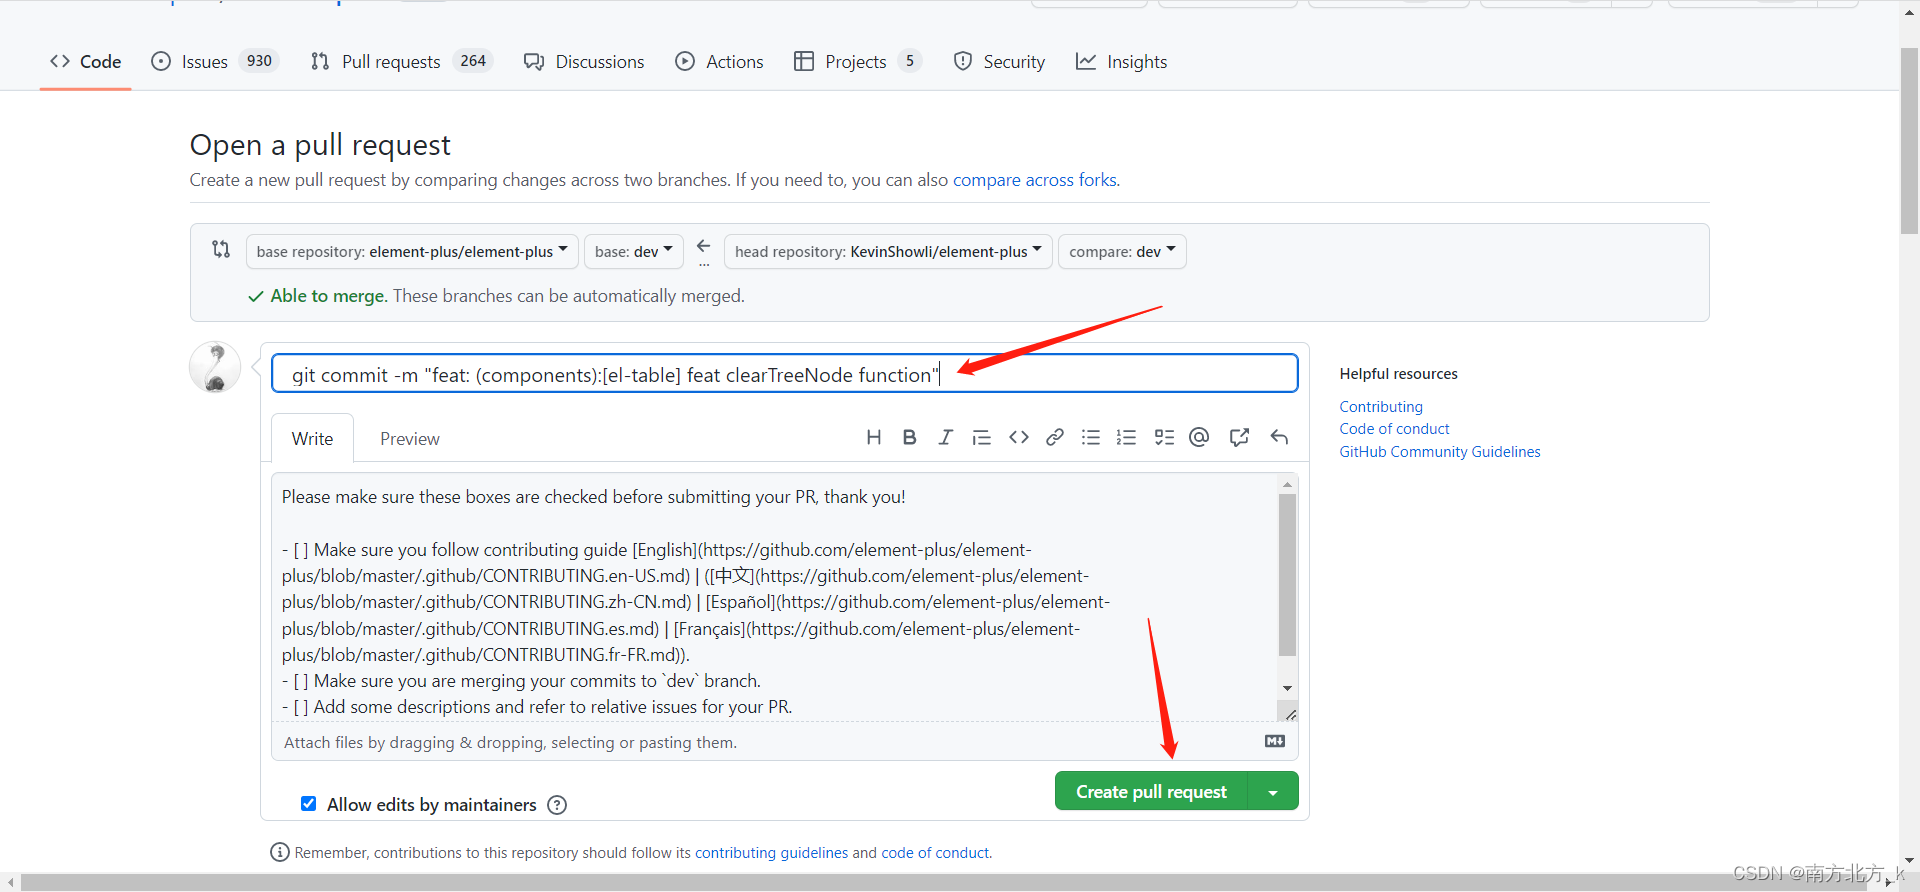Image resolution: width=1920 pixels, height=892 pixels.
Task: Click the Open a pull request heading
Action: tap(320, 145)
